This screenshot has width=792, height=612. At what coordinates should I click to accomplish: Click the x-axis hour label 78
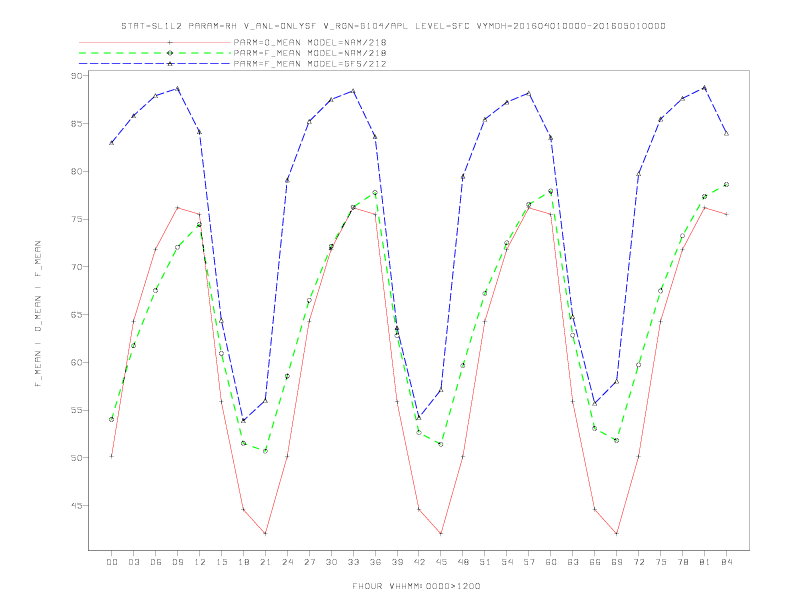click(683, 562)
